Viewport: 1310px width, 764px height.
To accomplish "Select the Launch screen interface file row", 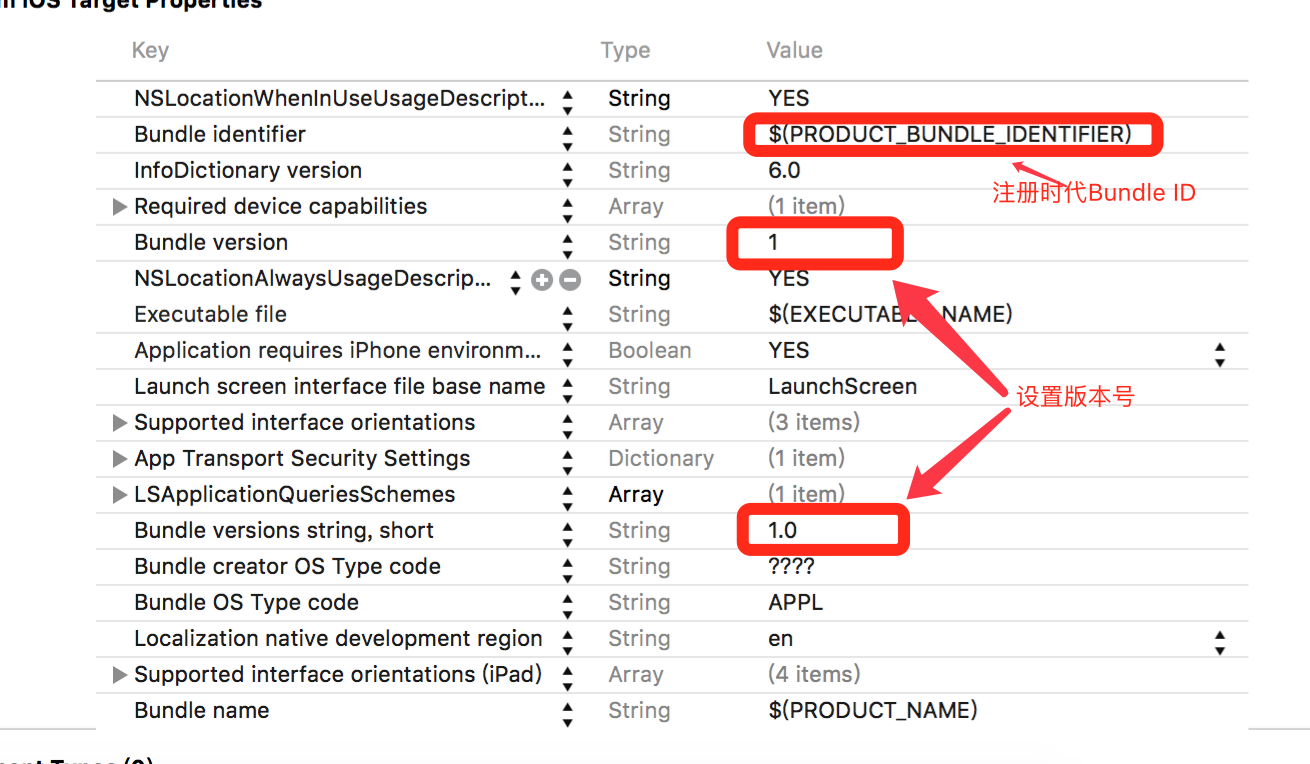I will point(340,387).
